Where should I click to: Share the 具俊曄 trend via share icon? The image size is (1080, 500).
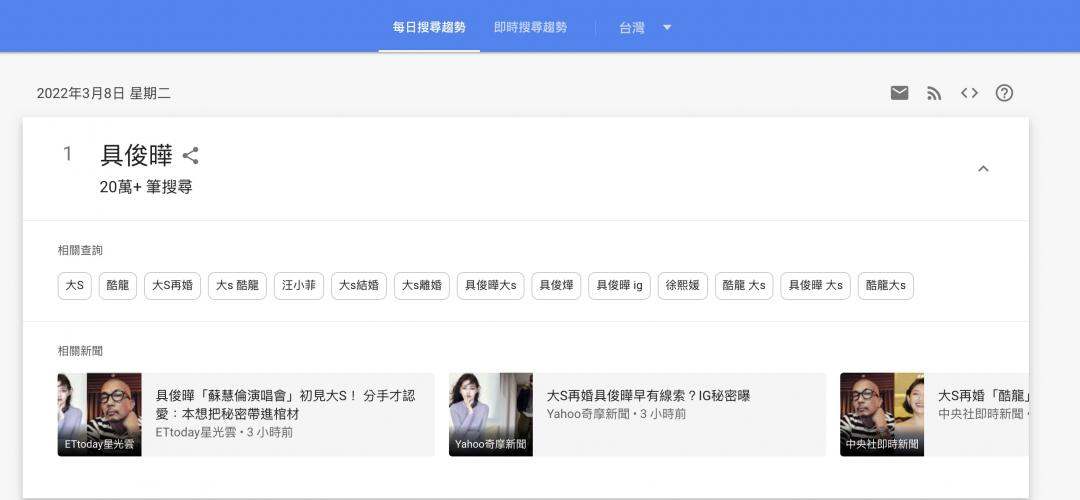point(191,155)
